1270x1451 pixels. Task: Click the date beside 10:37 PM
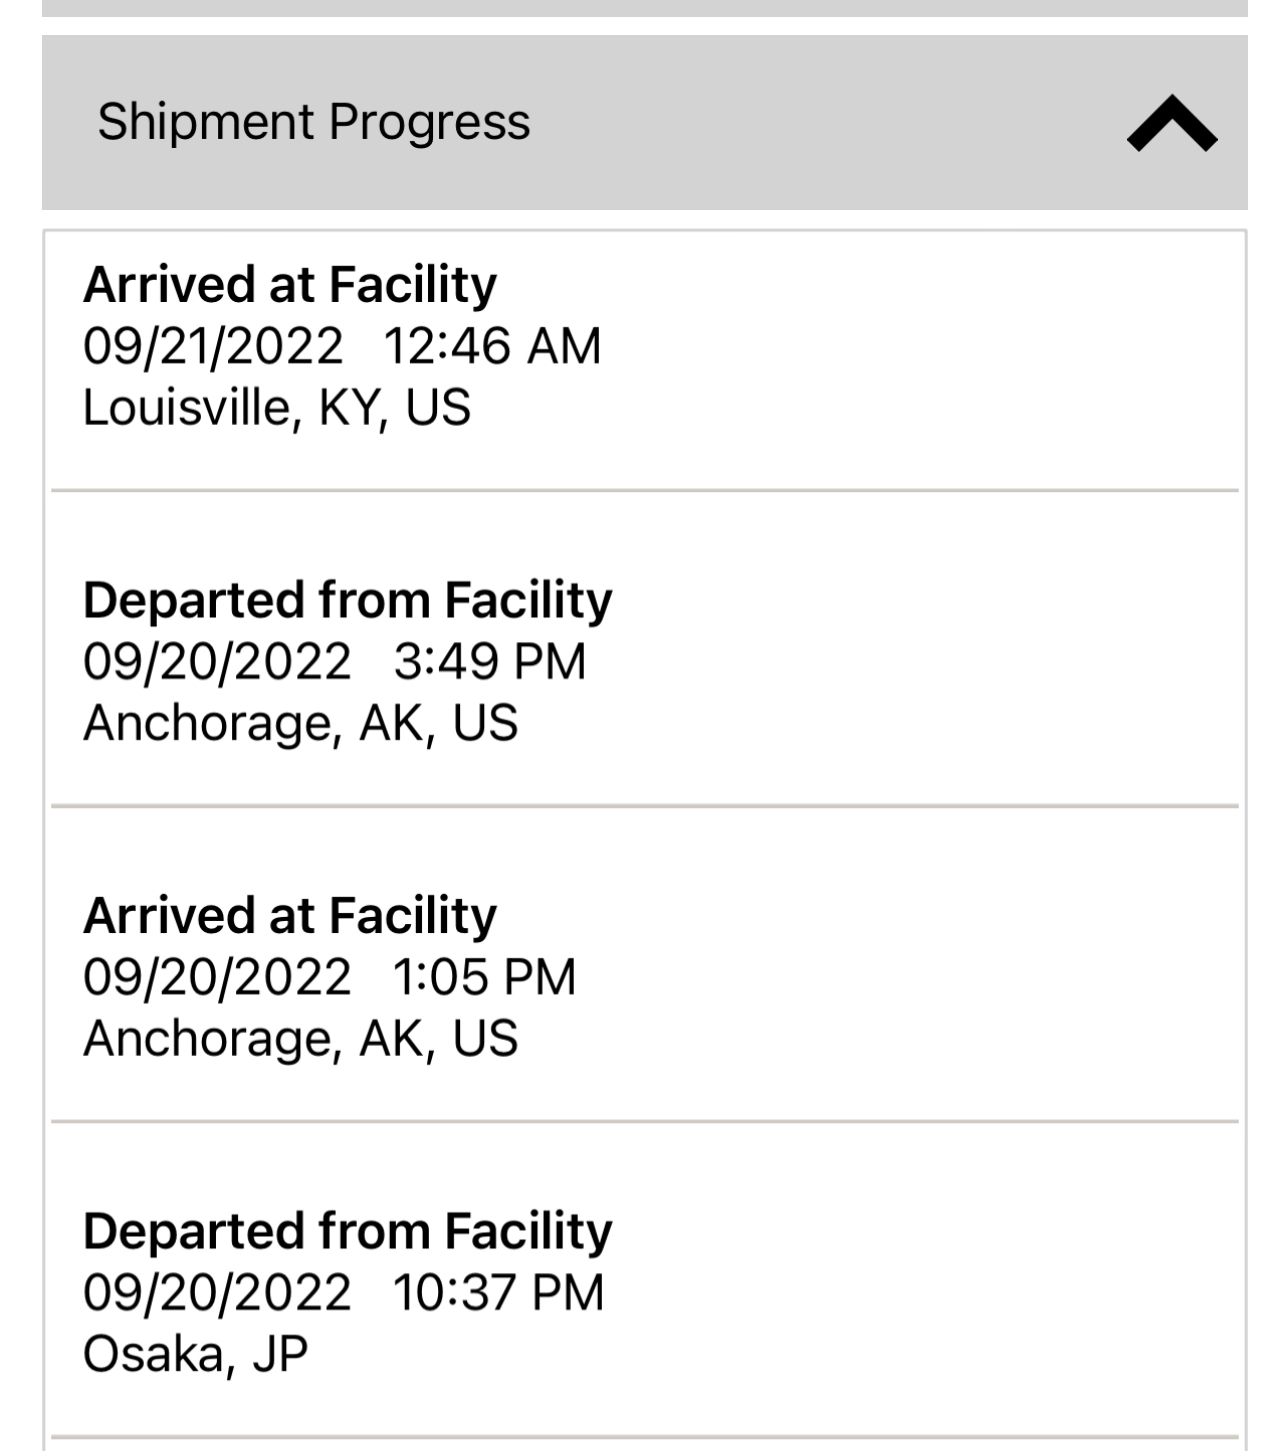[217, 1293]
